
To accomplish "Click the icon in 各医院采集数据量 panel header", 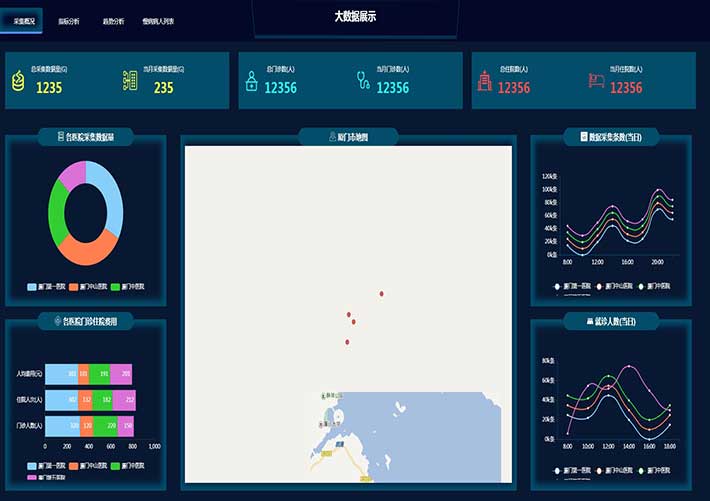I will pyautogui.click(x=60, y=138).
